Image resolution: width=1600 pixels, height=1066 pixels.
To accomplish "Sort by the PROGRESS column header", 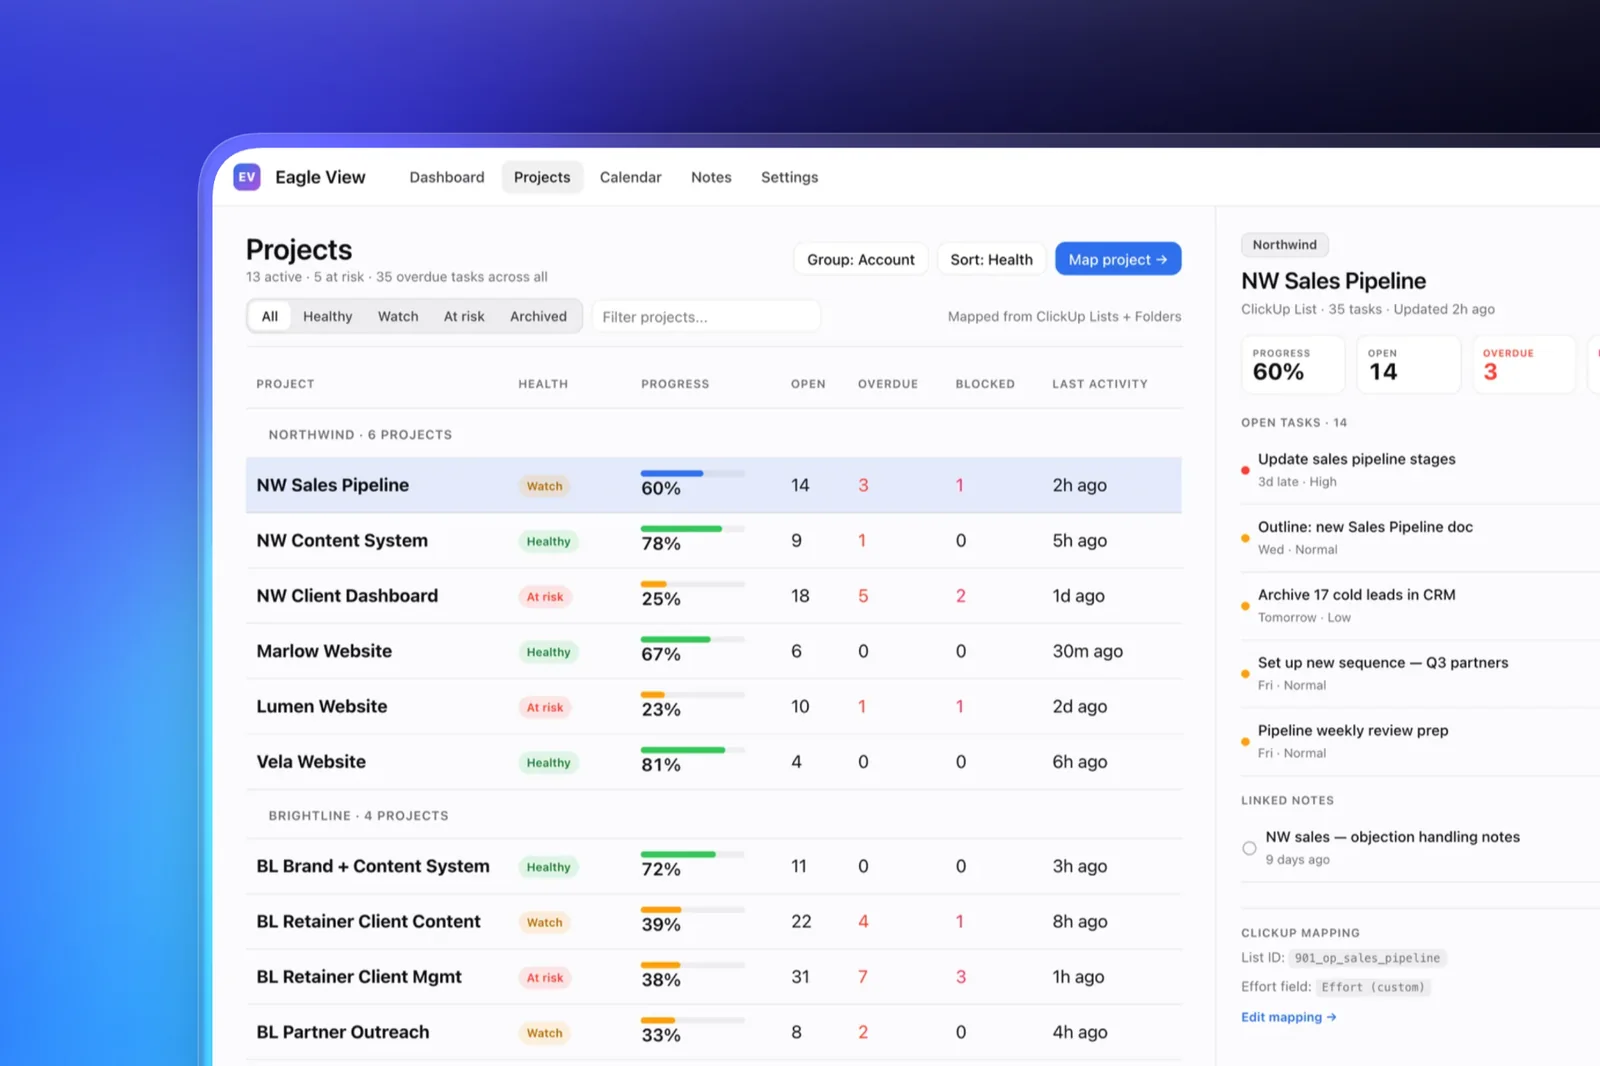I will click(x=675, y=384).
